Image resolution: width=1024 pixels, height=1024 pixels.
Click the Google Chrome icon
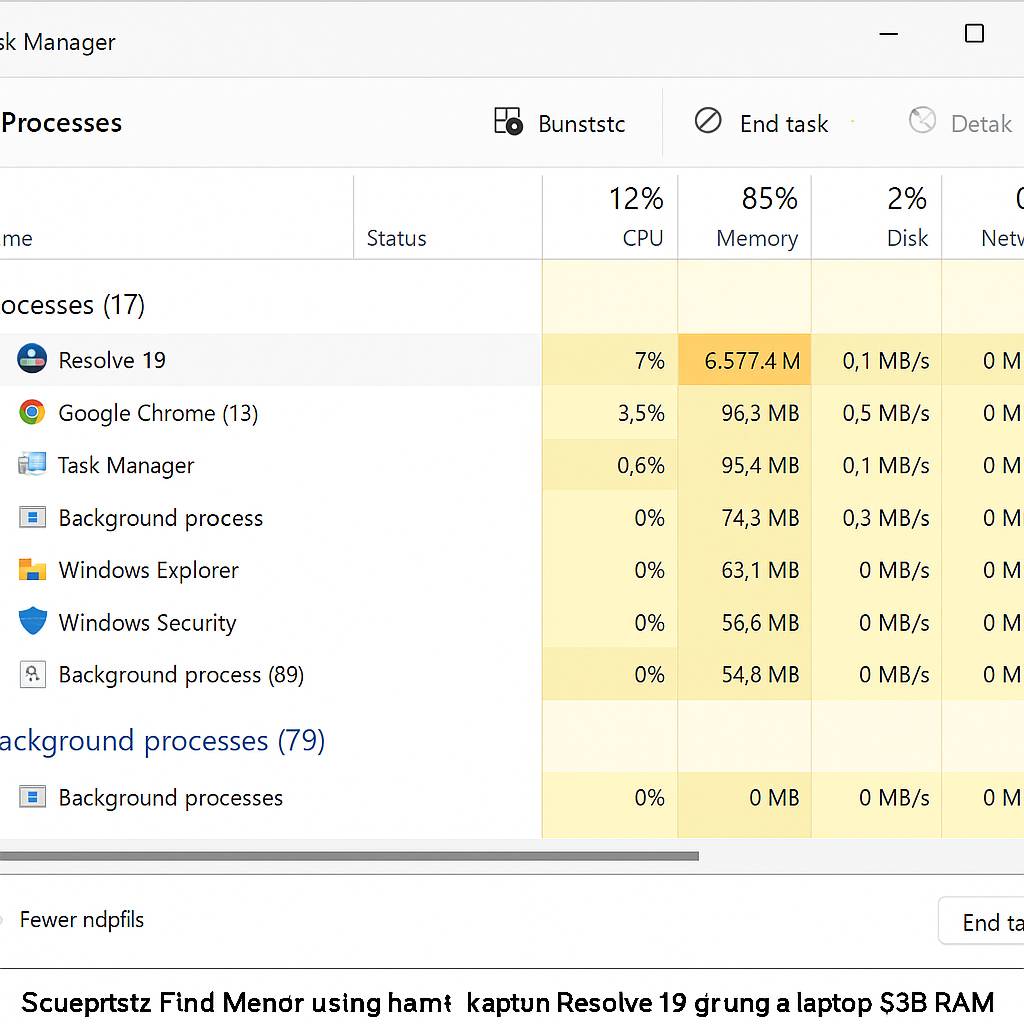click(32, 413)
